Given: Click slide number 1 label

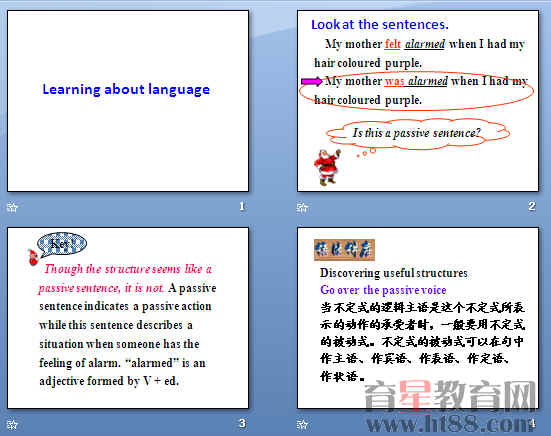Looking at the screenshot, I should coord(242,206).
